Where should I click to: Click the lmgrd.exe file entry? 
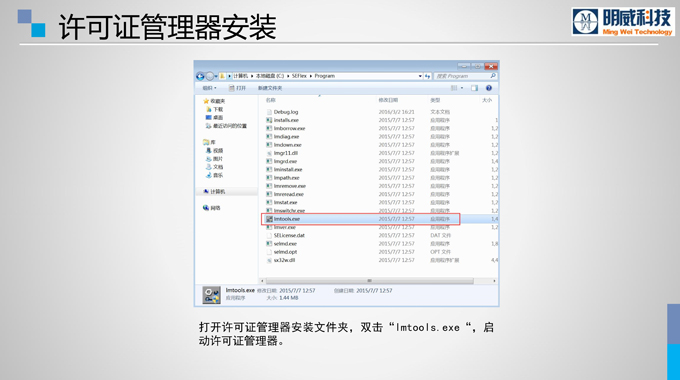click(285, 161)
